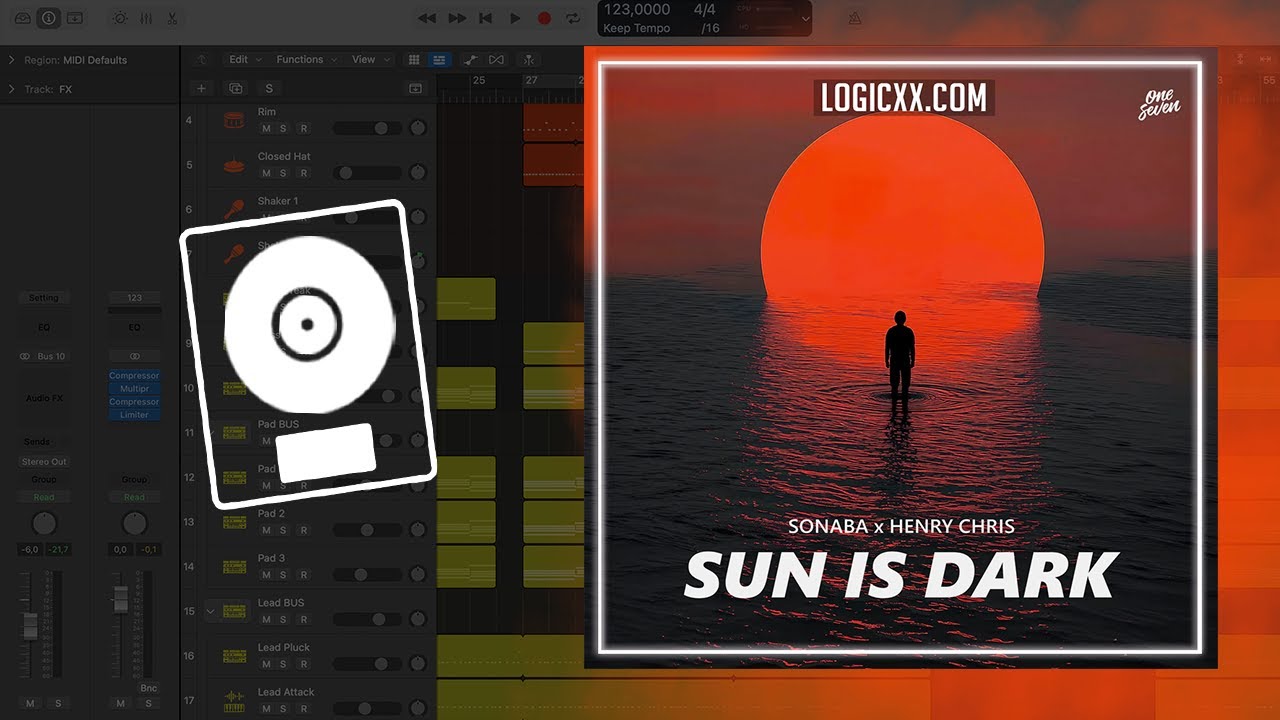Click the Duplicate Track icon

point(236,88)
